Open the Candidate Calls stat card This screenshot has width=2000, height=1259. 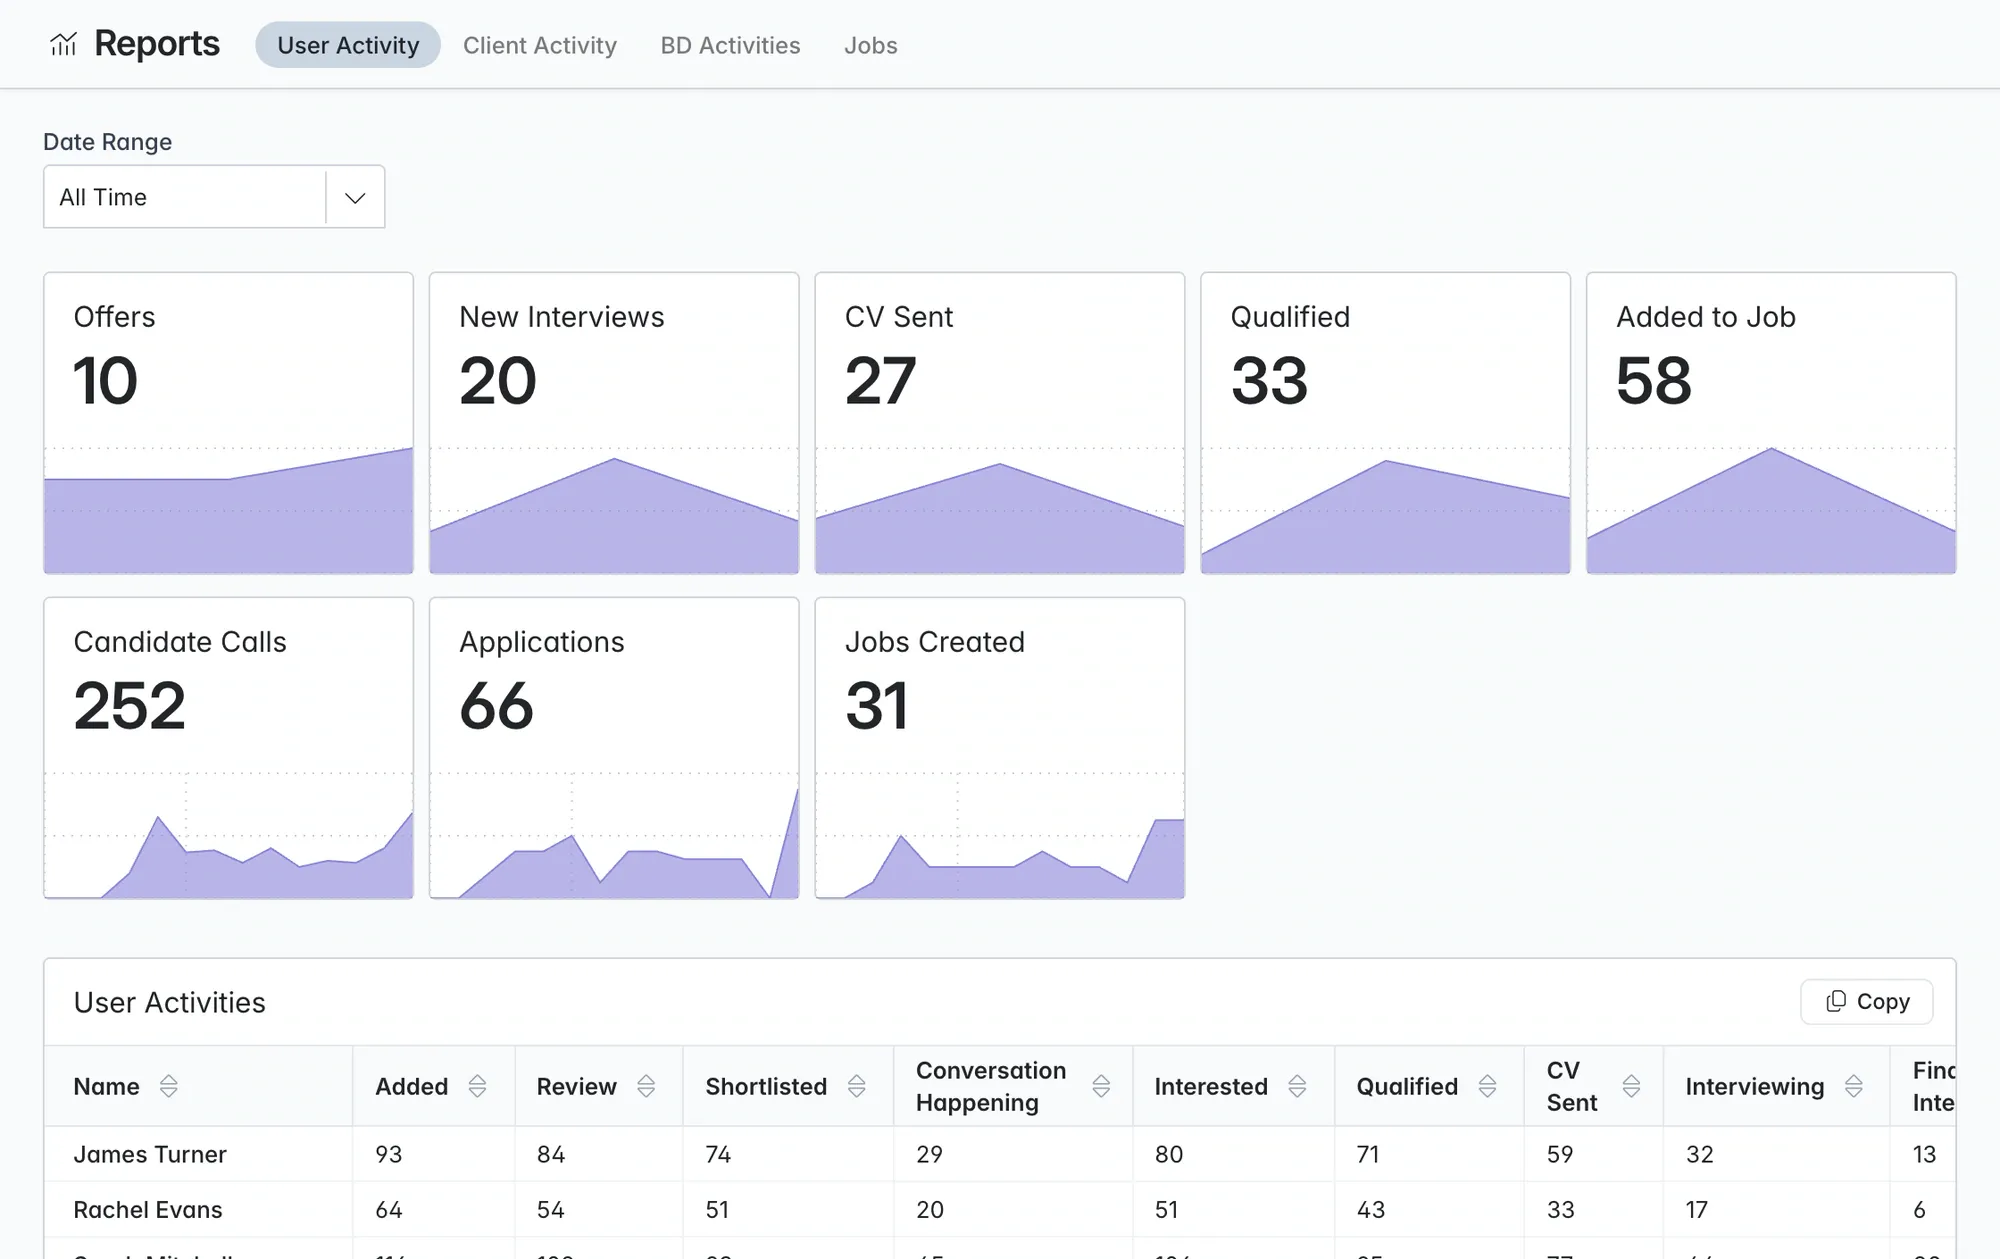tap(228, 748)
